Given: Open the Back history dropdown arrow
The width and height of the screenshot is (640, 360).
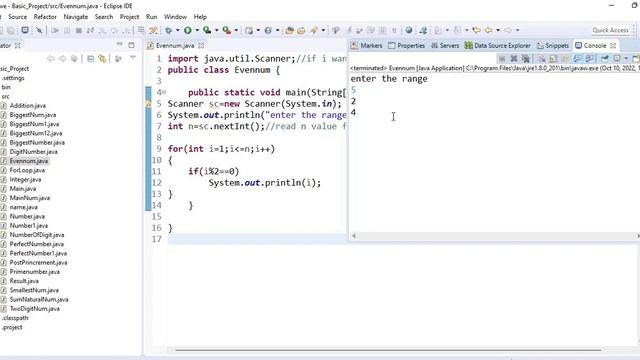Looking at the screenshot, I should 498,30.
